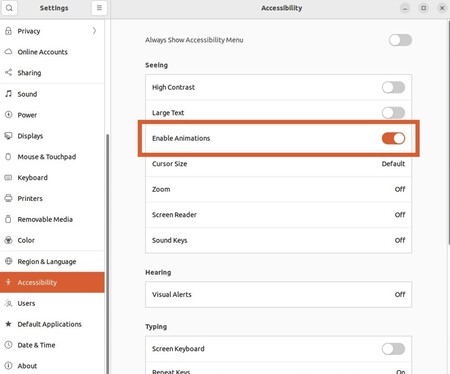The width and height of the screenshot is (450, 374).
Task: Open the Repeat Keys setting row
Action: click(278, 369)
